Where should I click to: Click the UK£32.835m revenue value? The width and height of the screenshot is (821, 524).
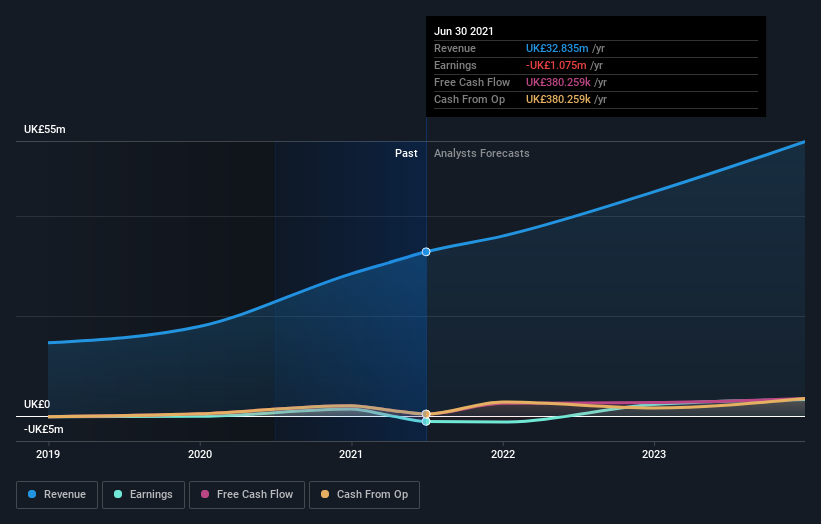point(557,48)
